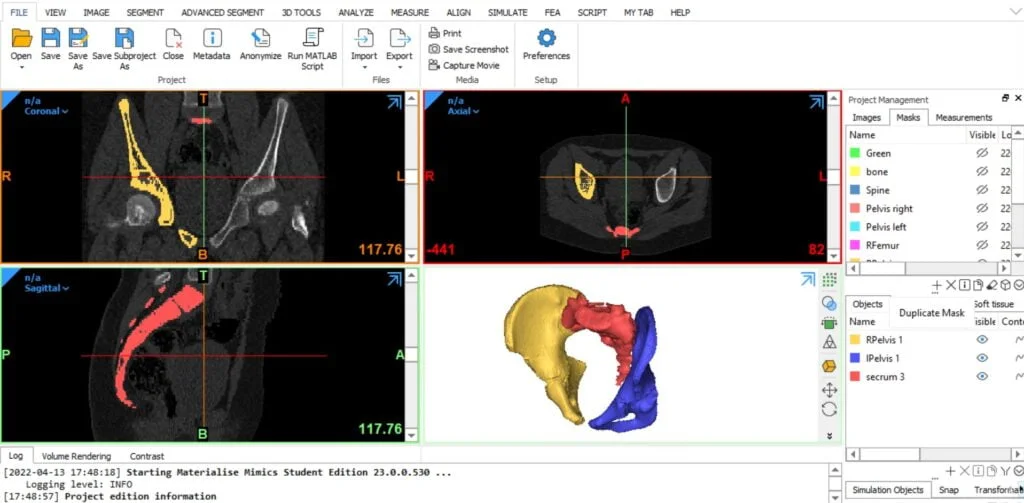Expand more 3D toolbar tools chevron
Screen dimensions: 1024x503
829,436
